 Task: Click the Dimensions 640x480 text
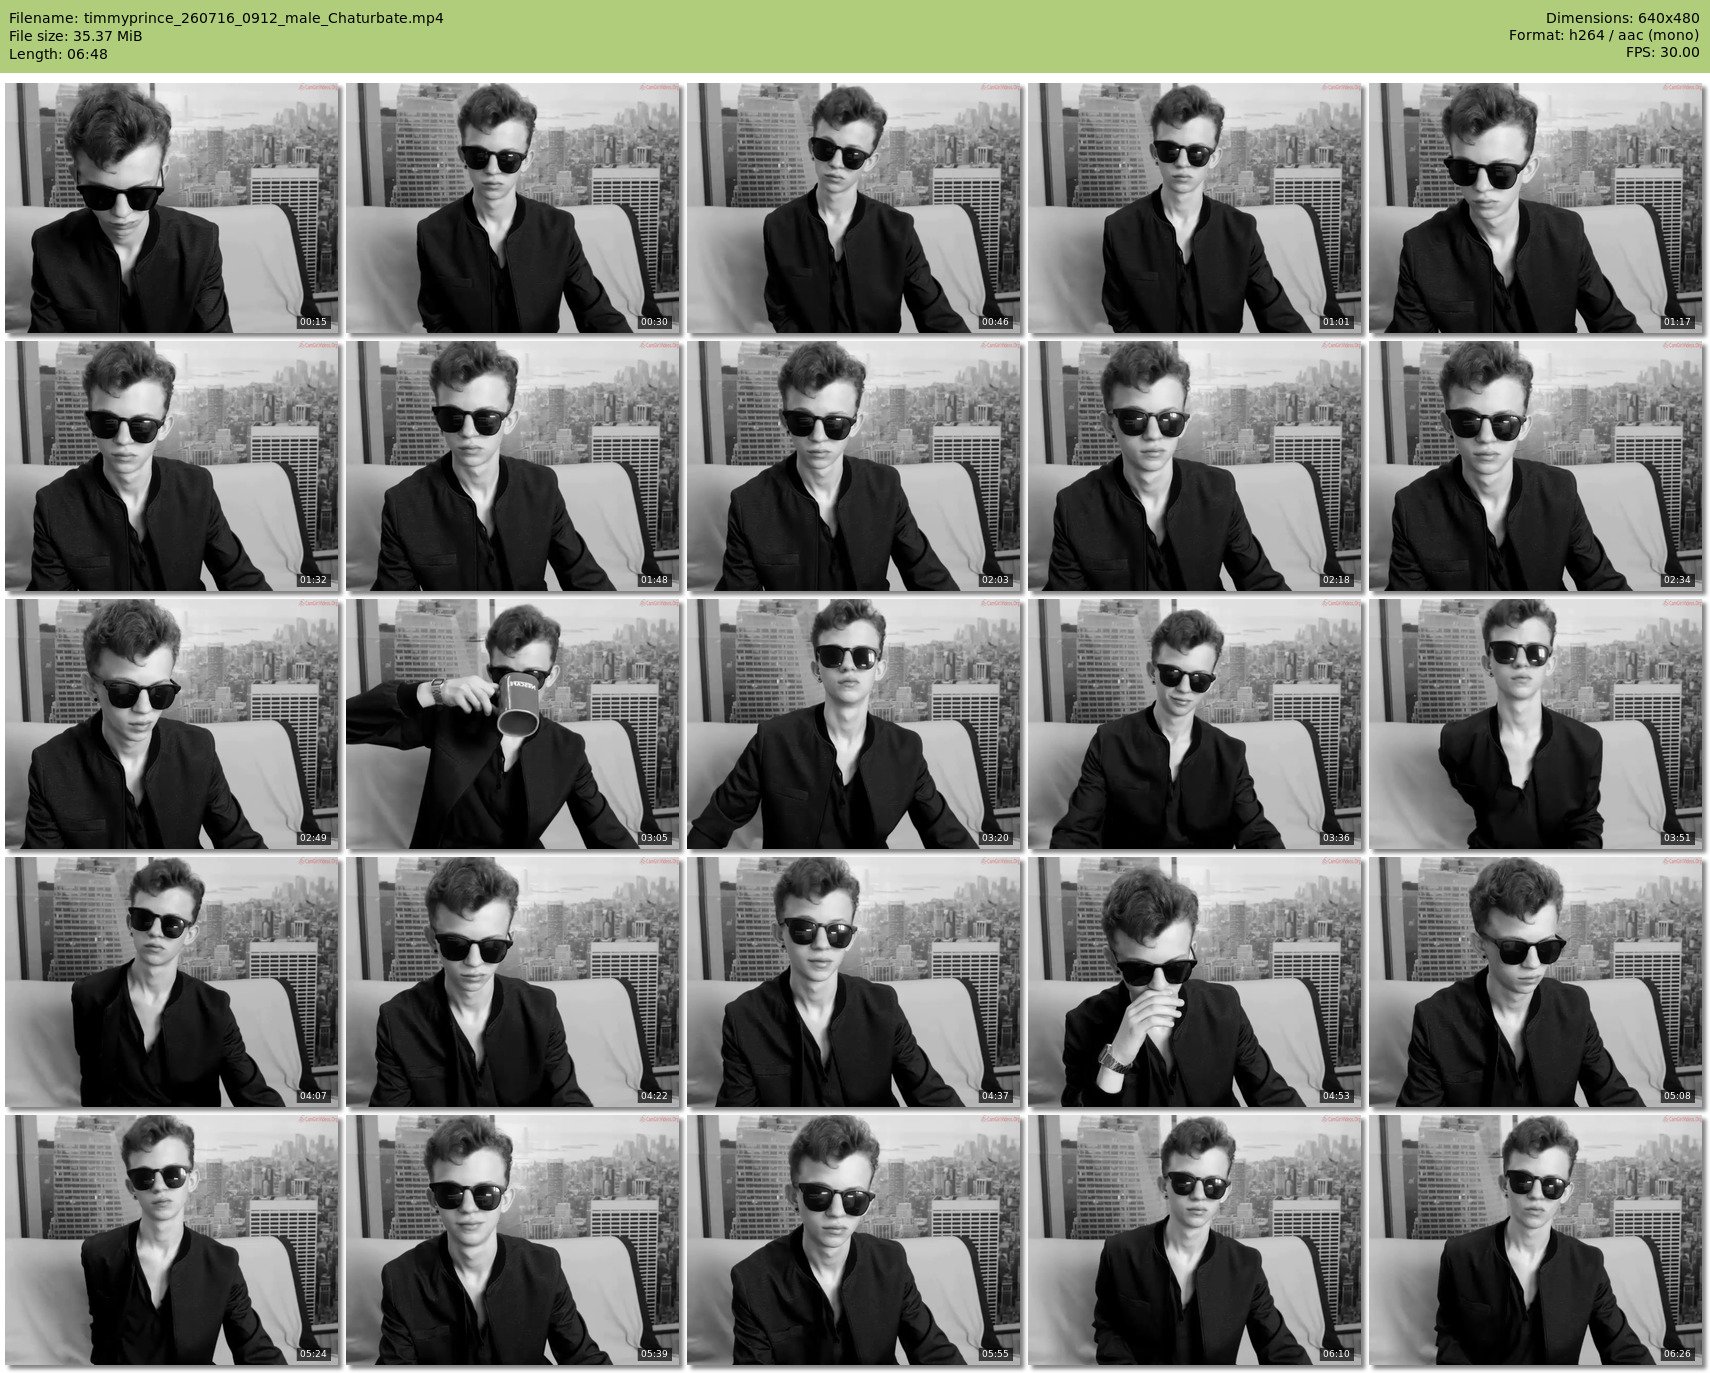(1622, 18)
